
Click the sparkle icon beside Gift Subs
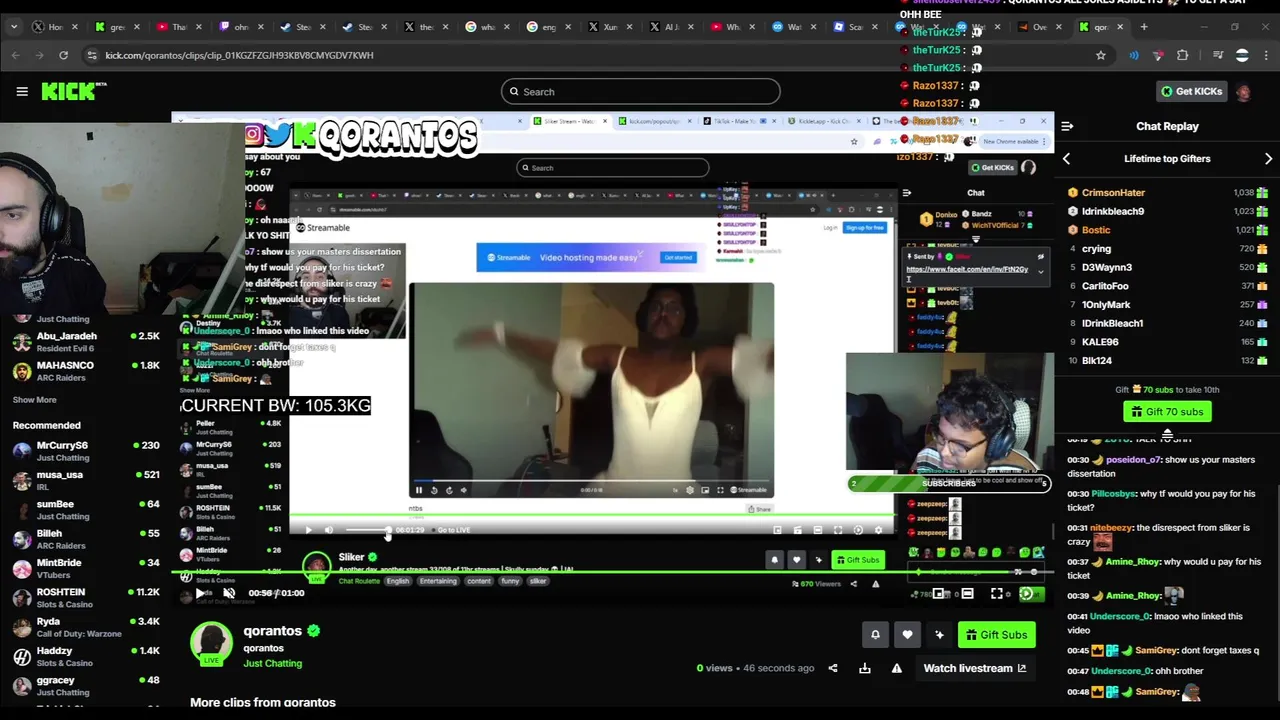click(939, 635)
